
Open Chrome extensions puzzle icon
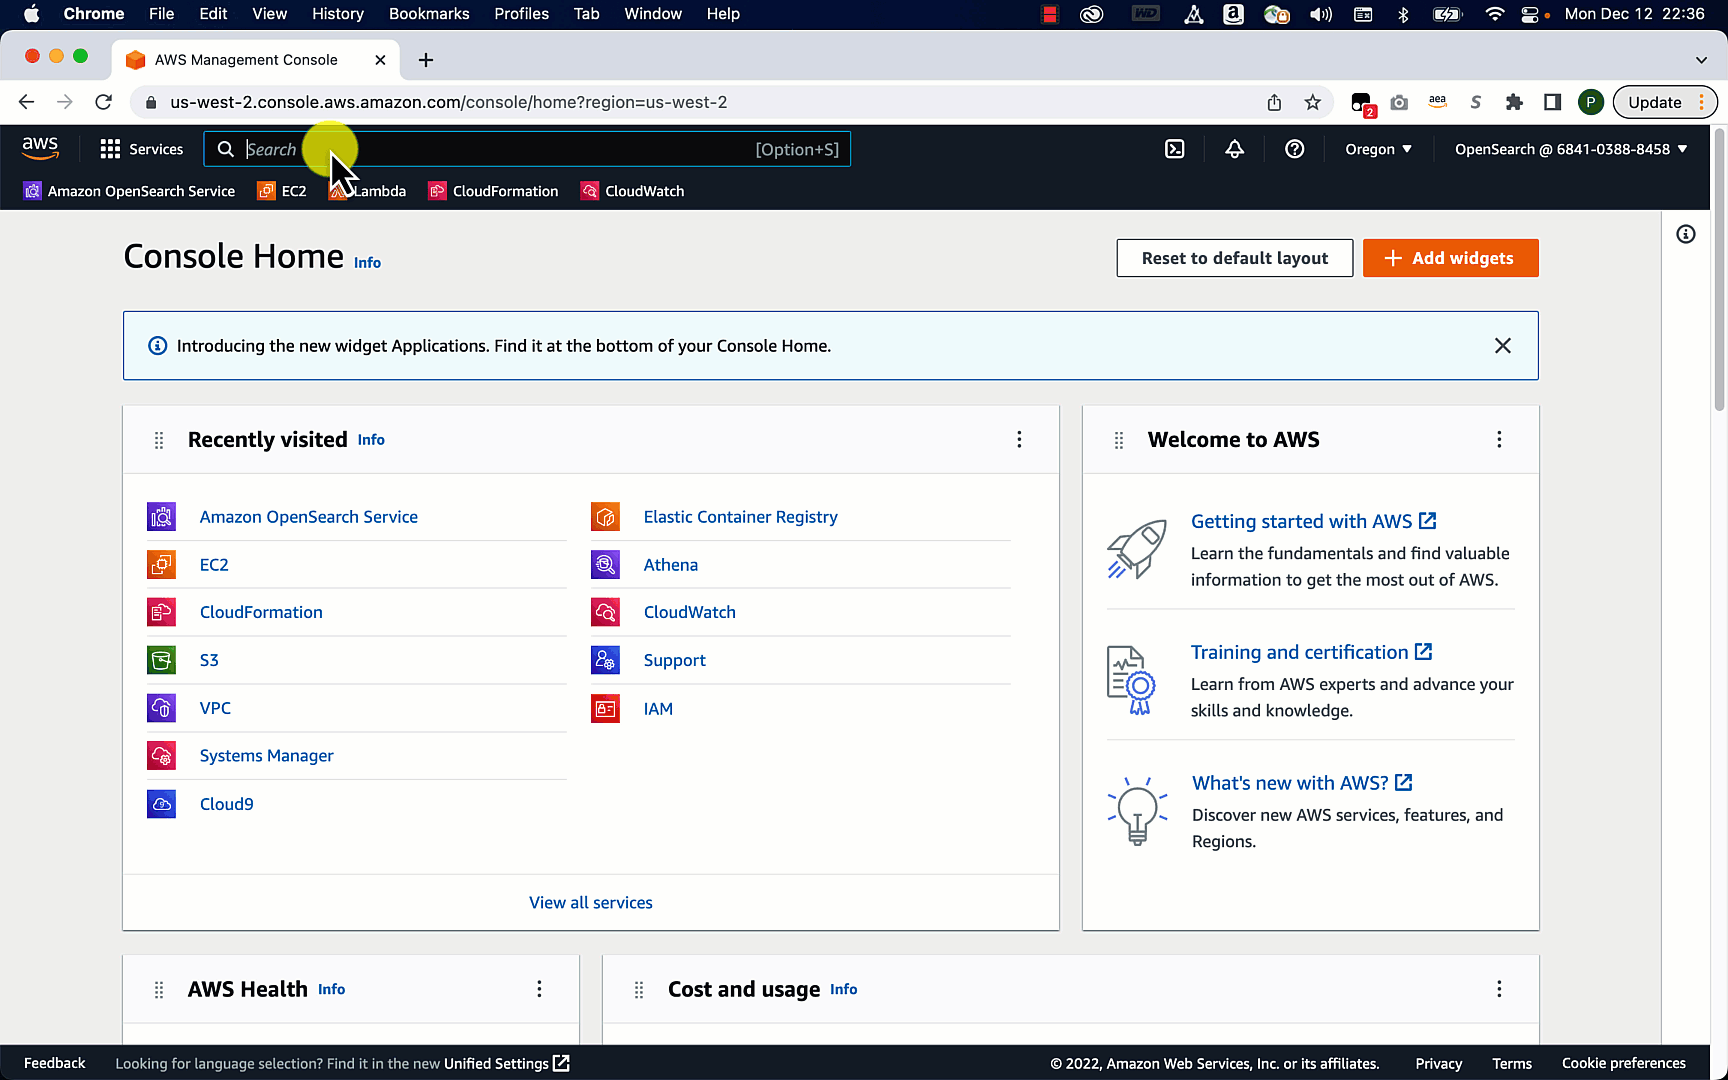tap(1514, 102)
